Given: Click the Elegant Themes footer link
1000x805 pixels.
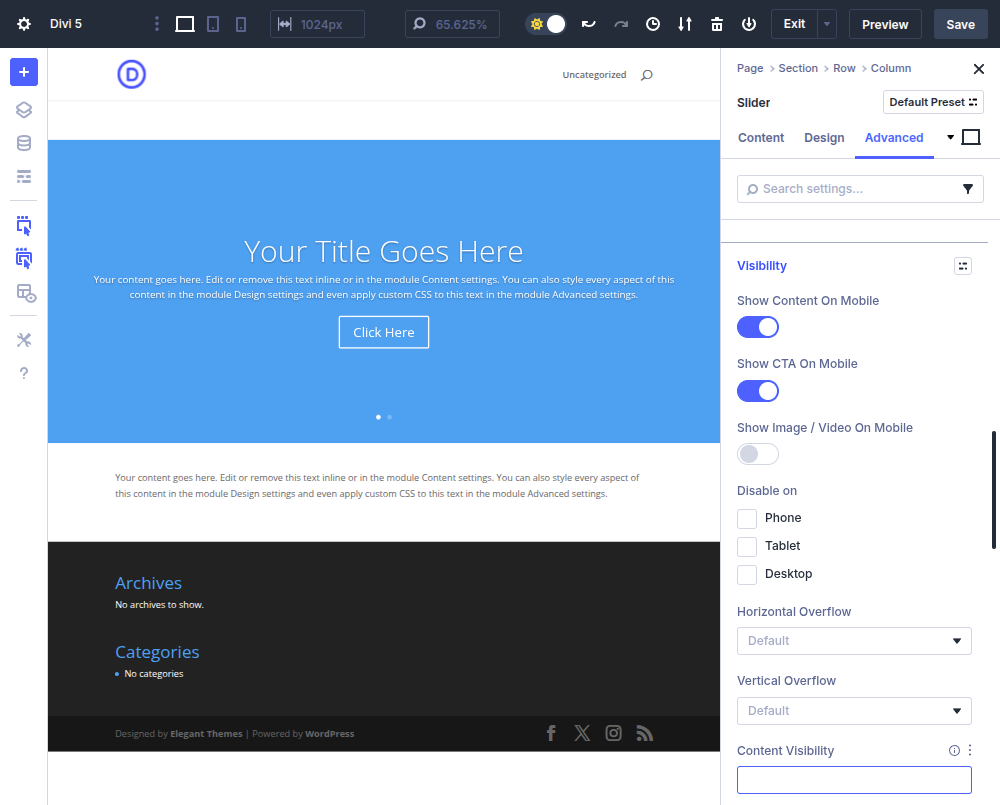Looking at the screenshot, I should click(x=206, y=734).
